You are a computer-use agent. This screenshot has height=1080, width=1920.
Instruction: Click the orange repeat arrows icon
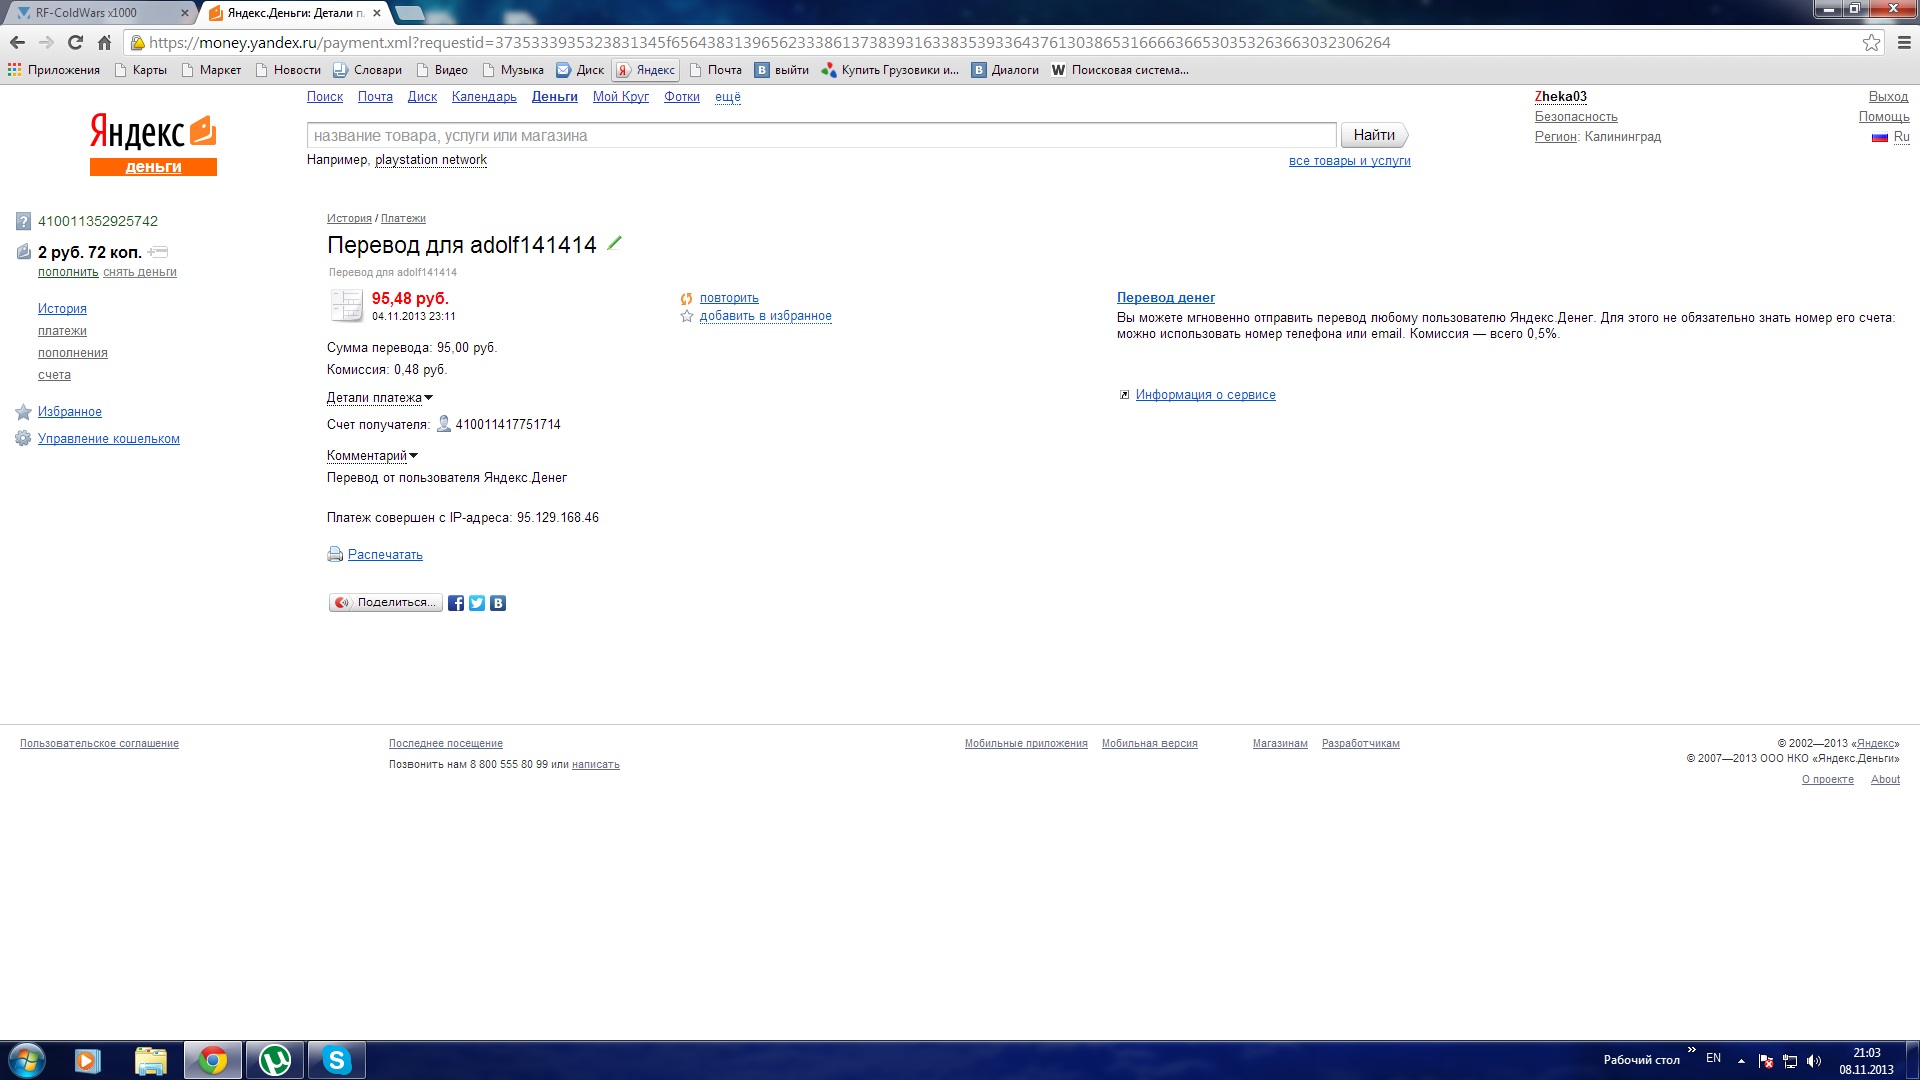point(687,298)
